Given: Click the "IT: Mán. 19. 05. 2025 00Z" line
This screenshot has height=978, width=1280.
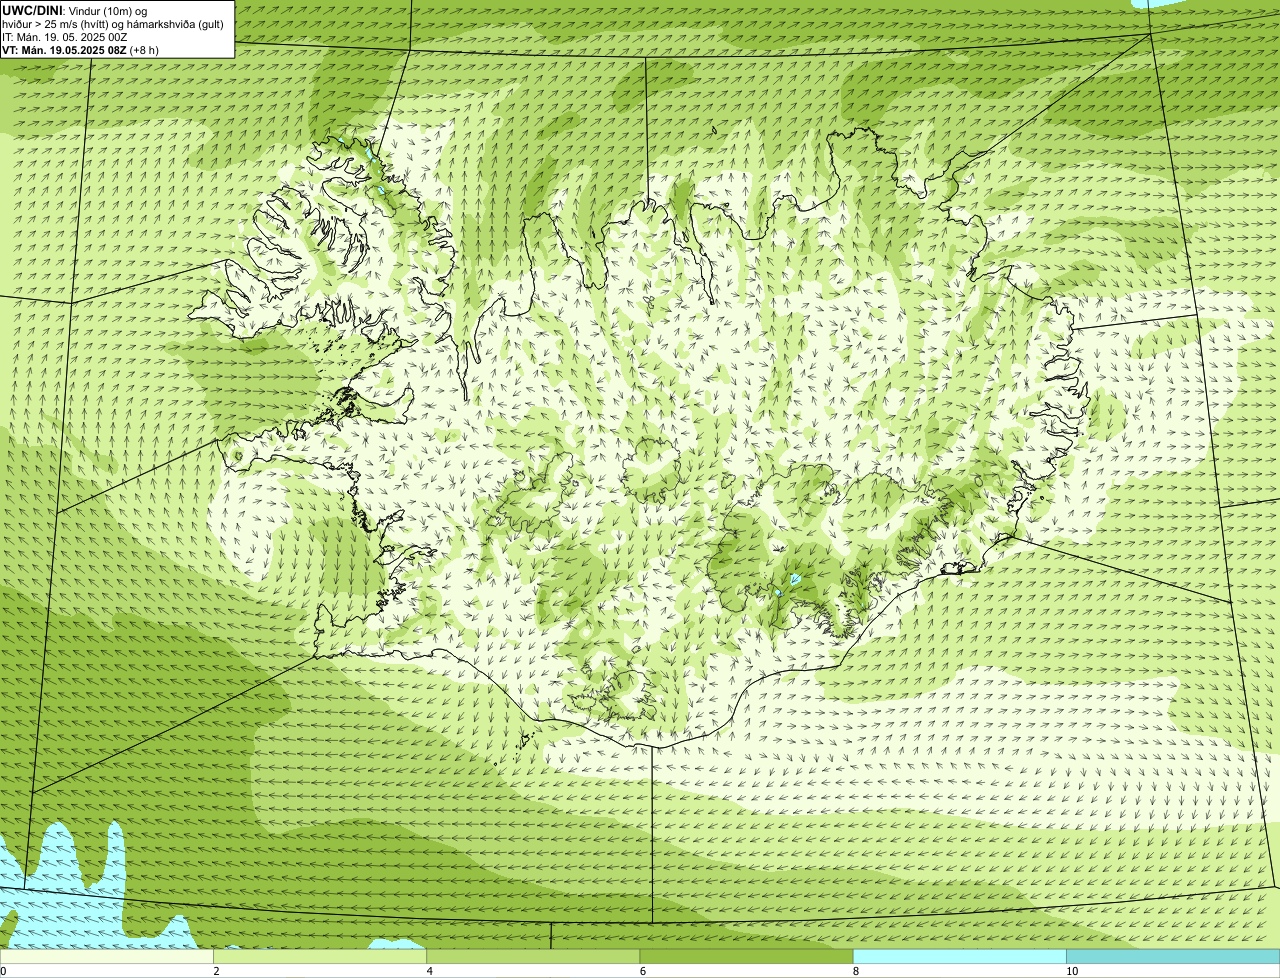Looking at the screenshot, I should point(65,37).
